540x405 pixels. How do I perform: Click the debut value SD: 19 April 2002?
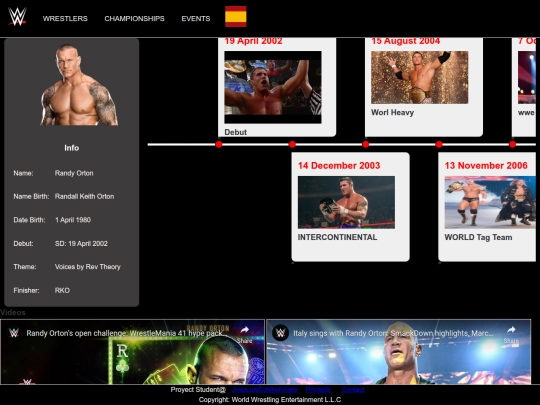click(81, 243)
